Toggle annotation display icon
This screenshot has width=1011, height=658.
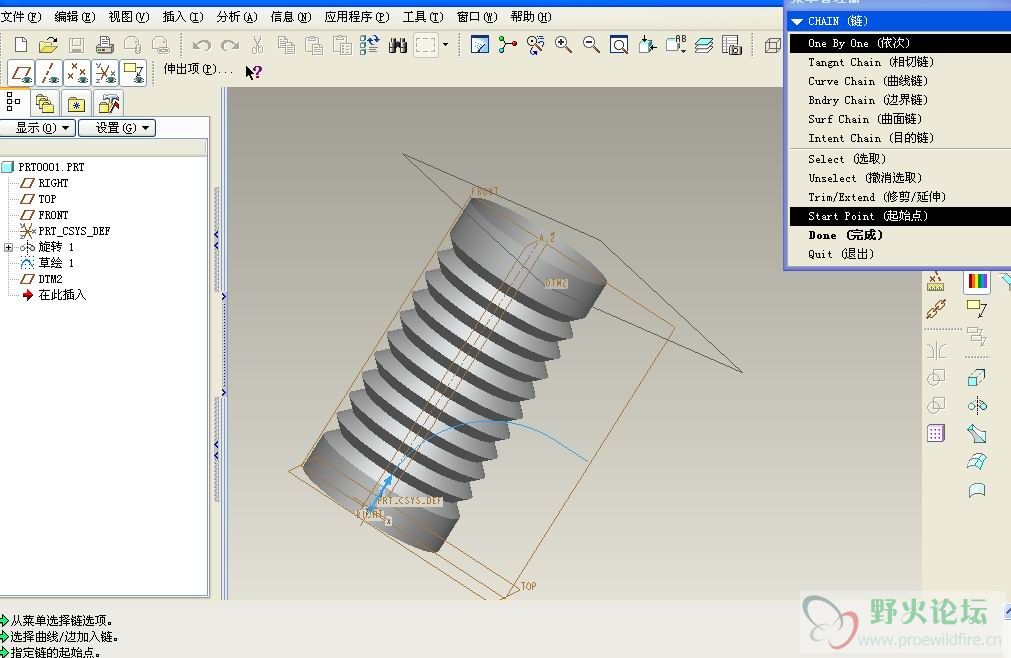133,73
